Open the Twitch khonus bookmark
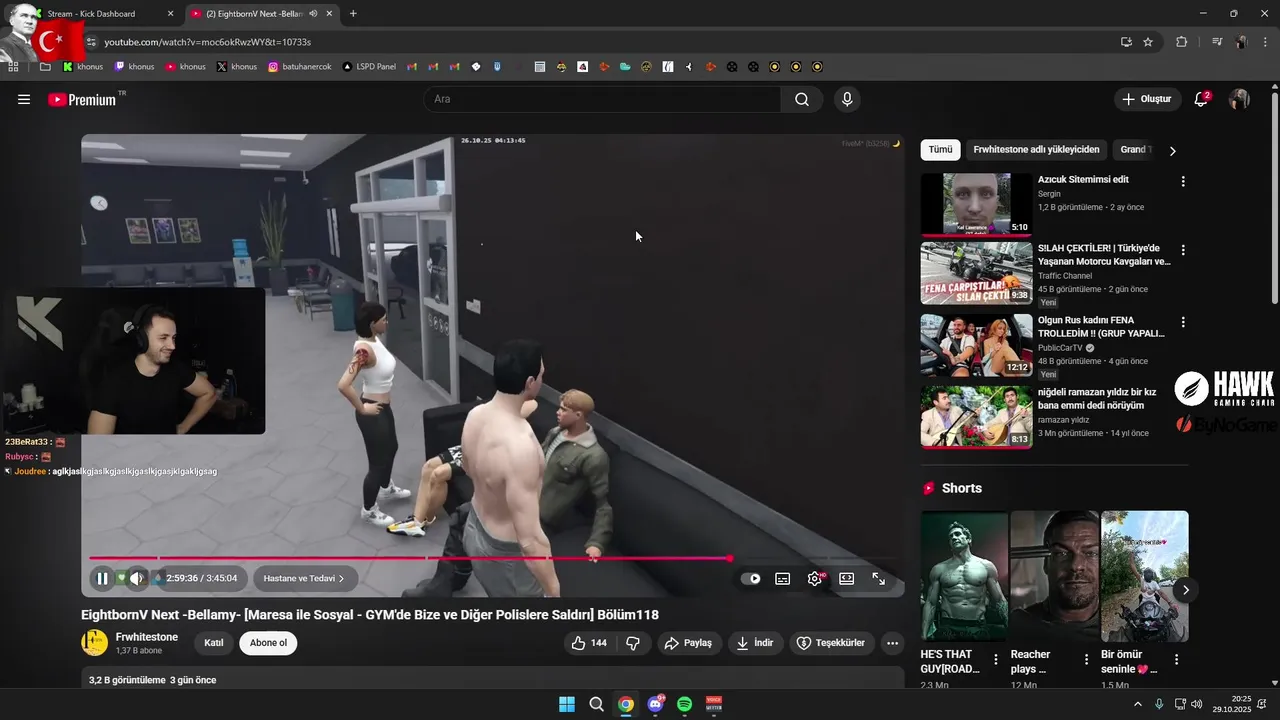Viewport: 1280px width, 720px height. (133, 67)
